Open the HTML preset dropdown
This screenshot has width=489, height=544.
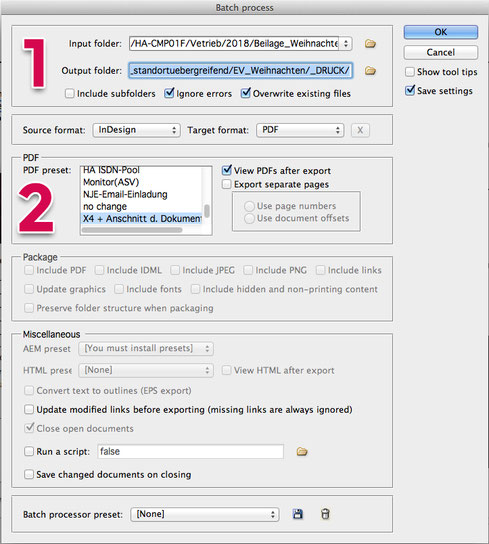coord(146,370)
